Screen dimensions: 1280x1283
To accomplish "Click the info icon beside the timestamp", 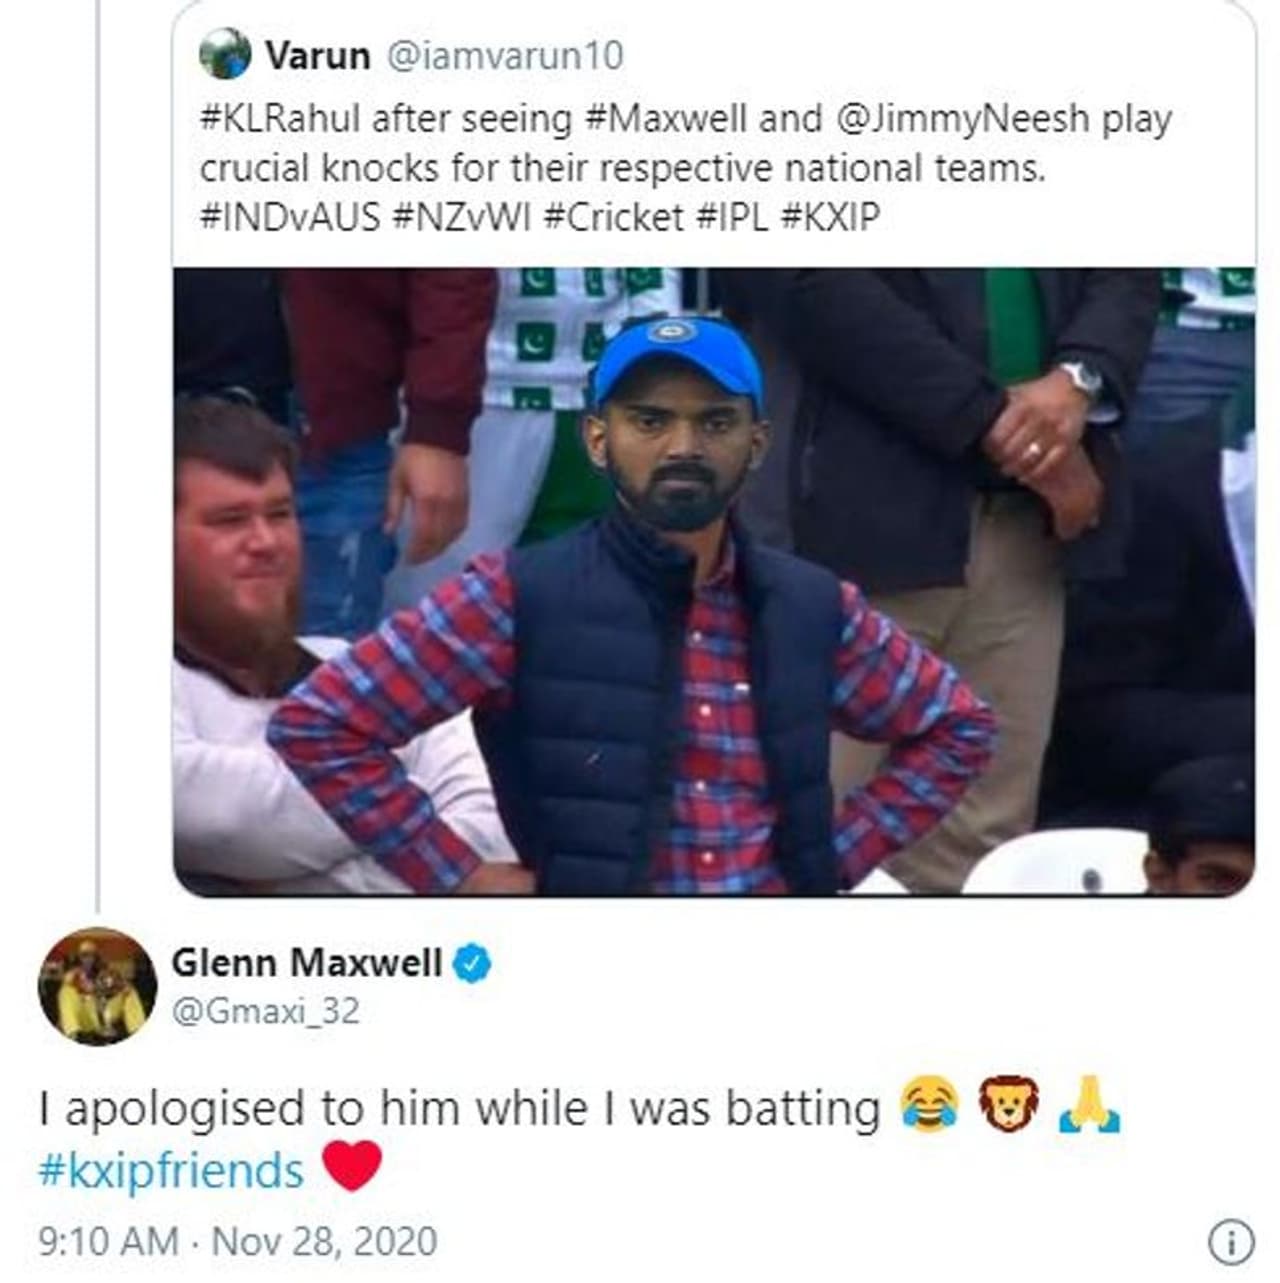I will tap(1231, 1241).
